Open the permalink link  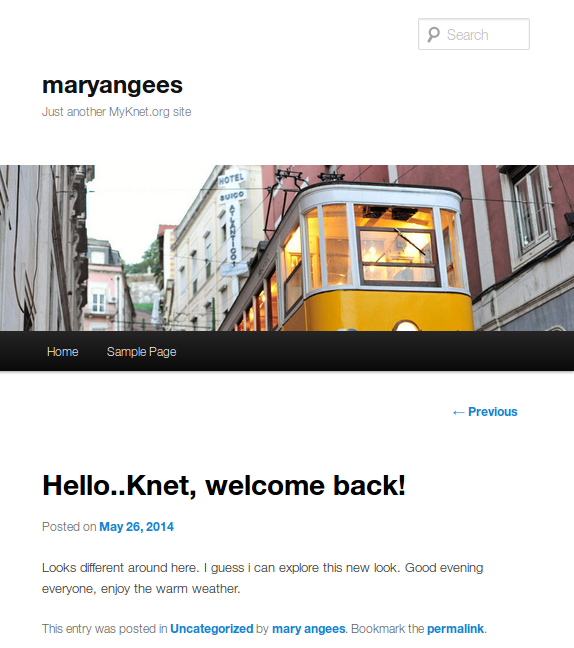(x=455, y=629)
